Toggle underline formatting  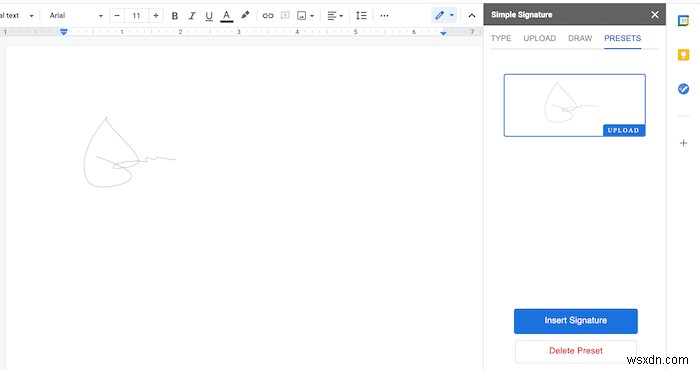click(x=209, y=16)
